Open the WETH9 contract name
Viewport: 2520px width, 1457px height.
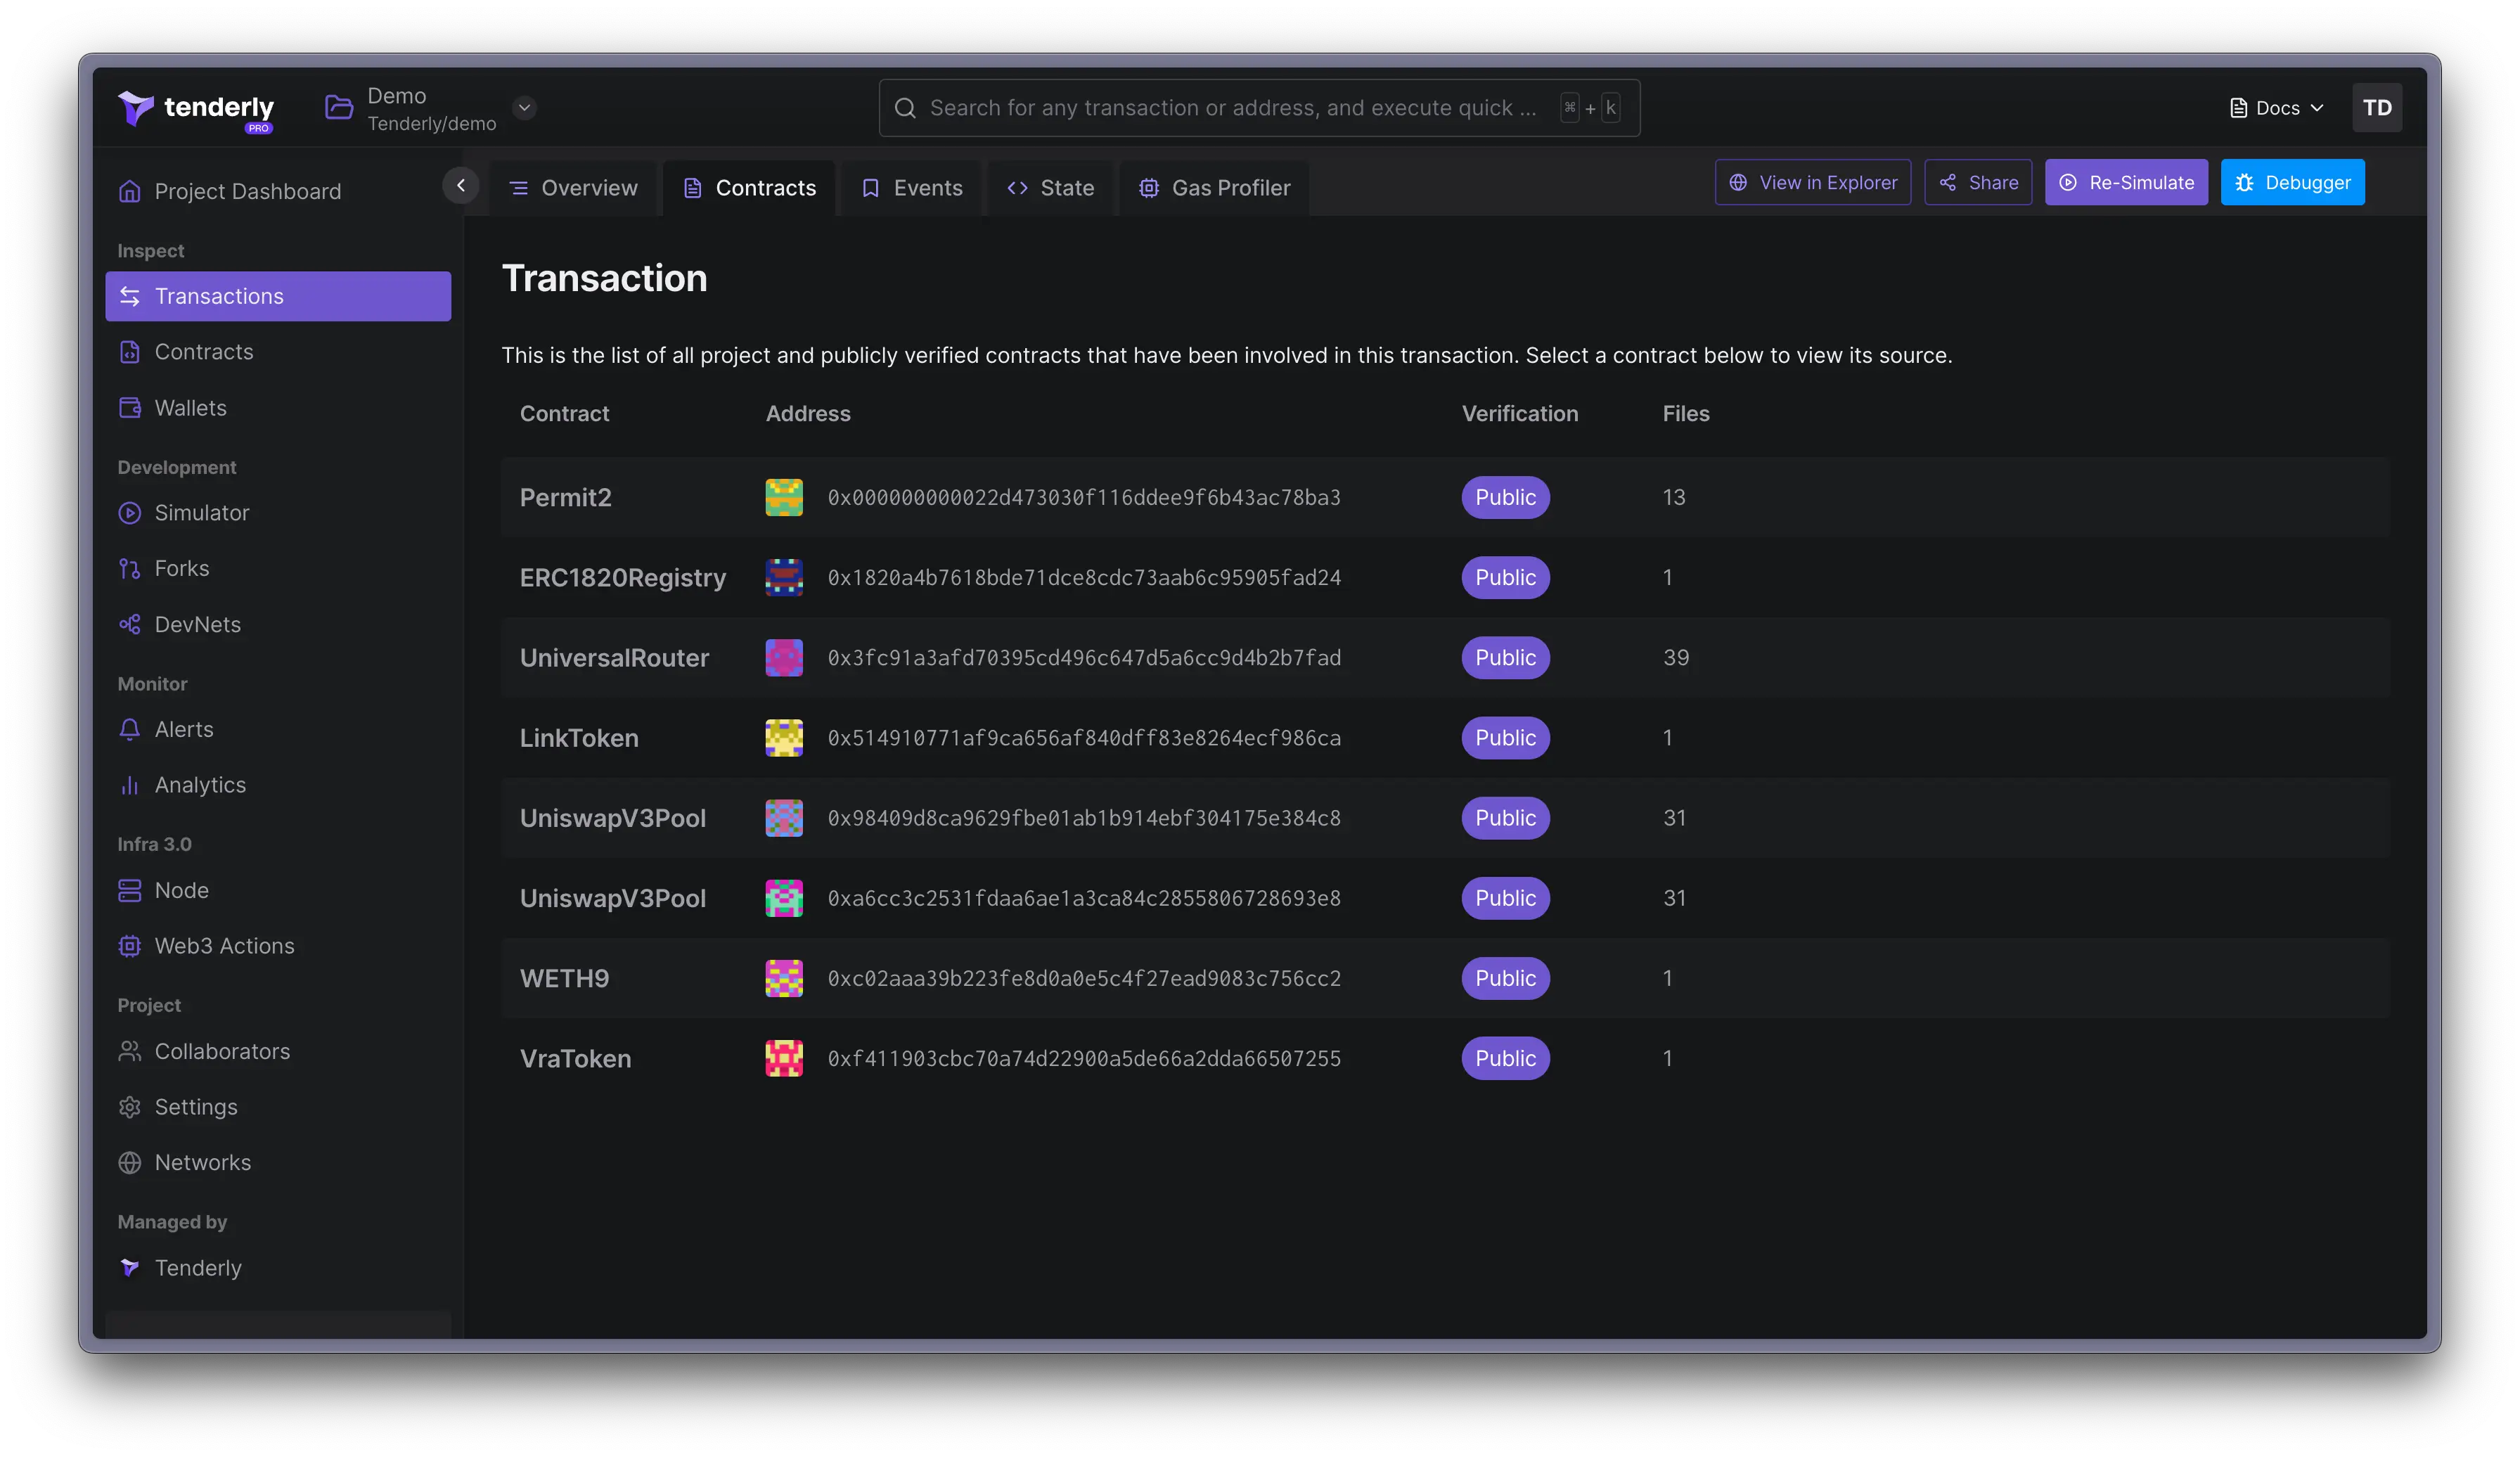pyautogui.click(x=564, y=978)
